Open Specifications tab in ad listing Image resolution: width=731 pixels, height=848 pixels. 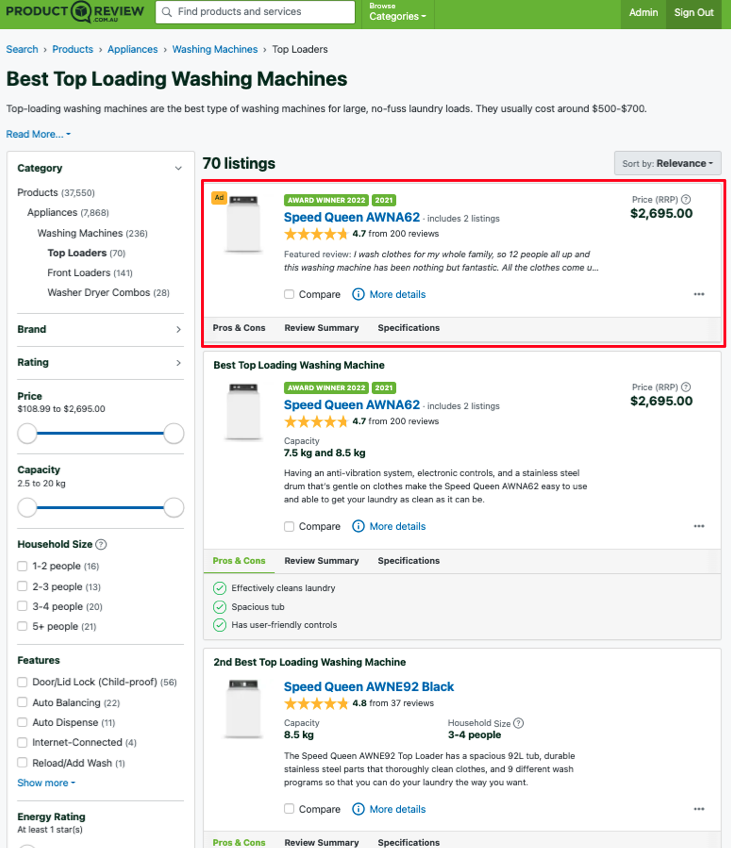[x=409, y=328]
